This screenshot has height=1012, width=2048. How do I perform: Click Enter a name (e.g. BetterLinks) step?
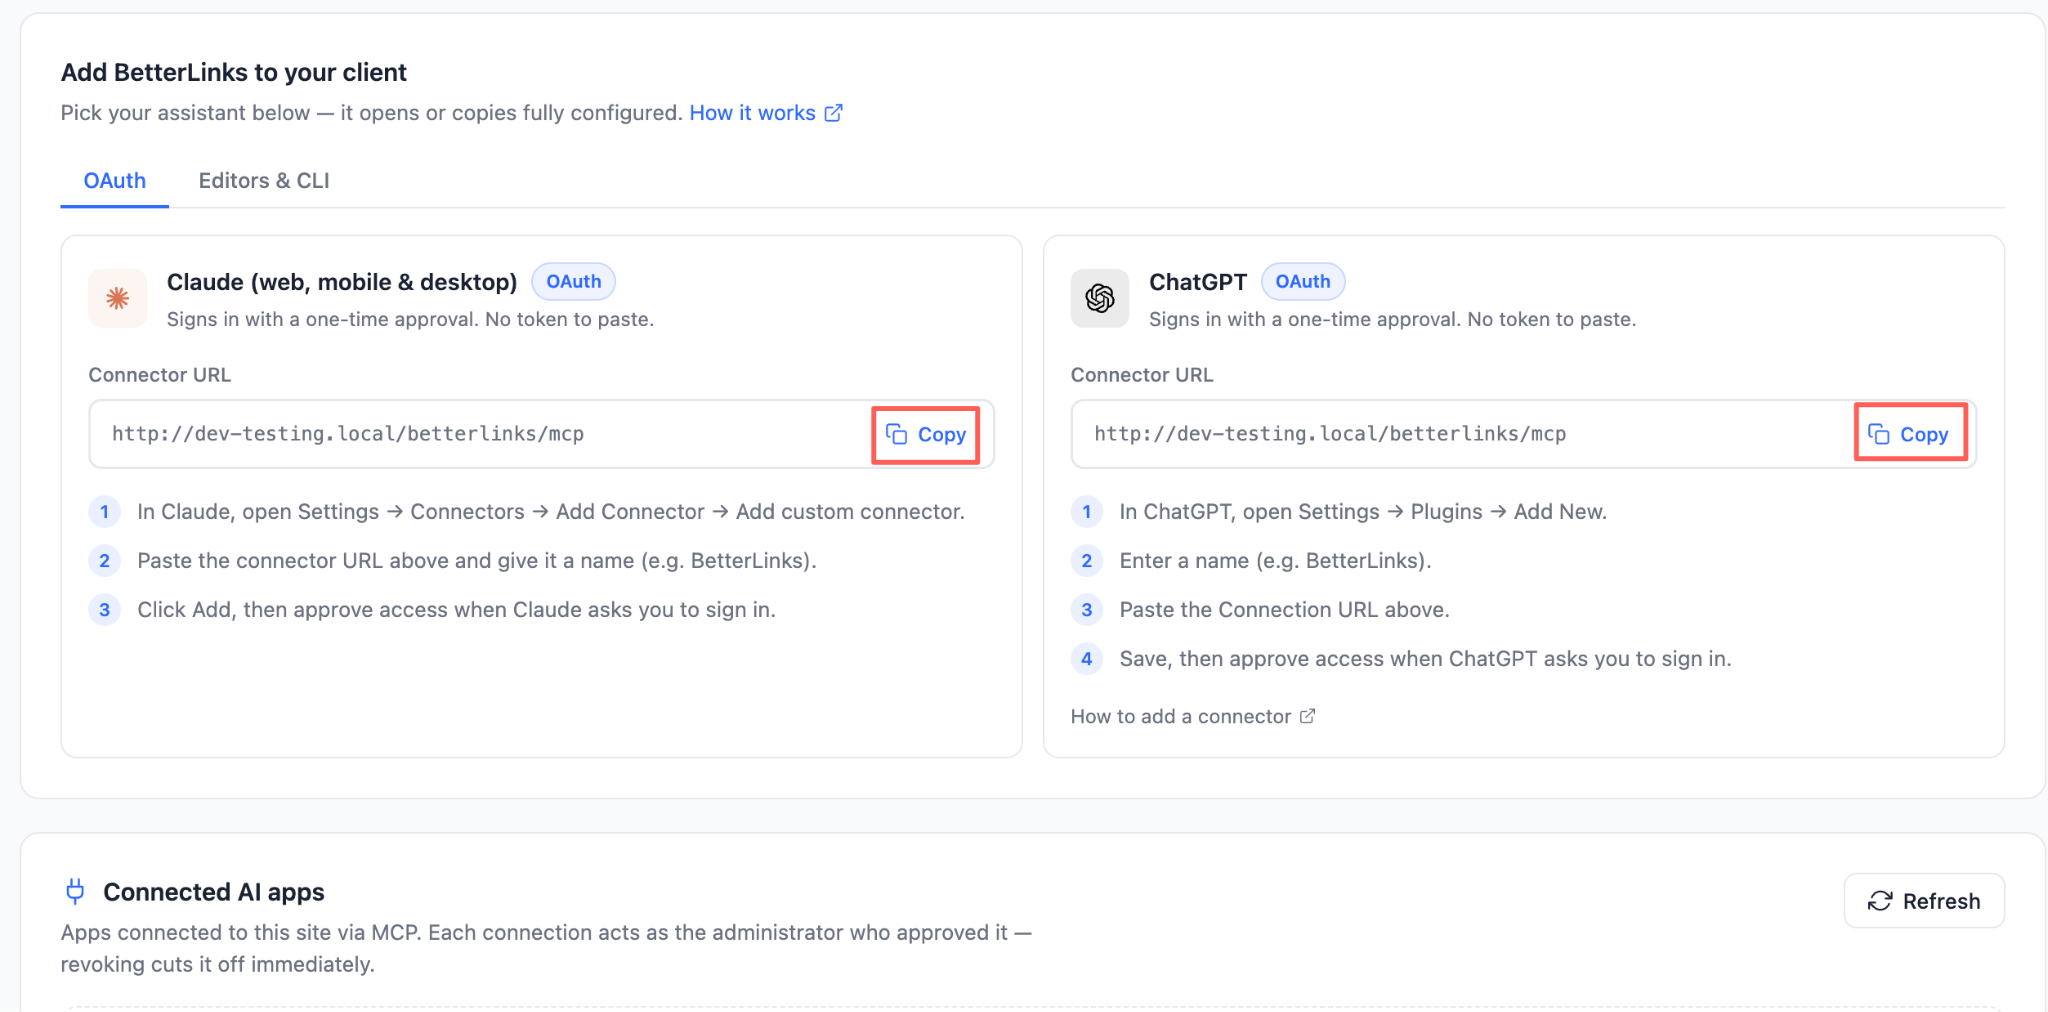(1276, 561)
